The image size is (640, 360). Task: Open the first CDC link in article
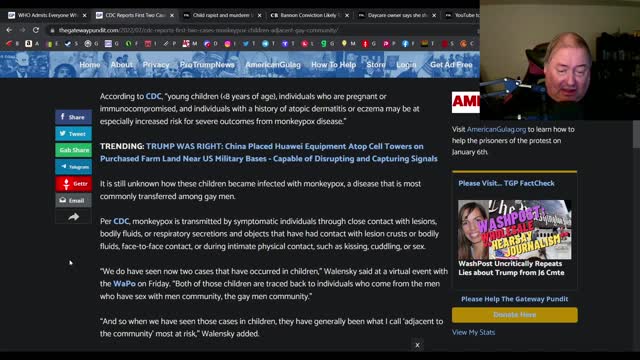pyautogui.click(x=153, y=96)
